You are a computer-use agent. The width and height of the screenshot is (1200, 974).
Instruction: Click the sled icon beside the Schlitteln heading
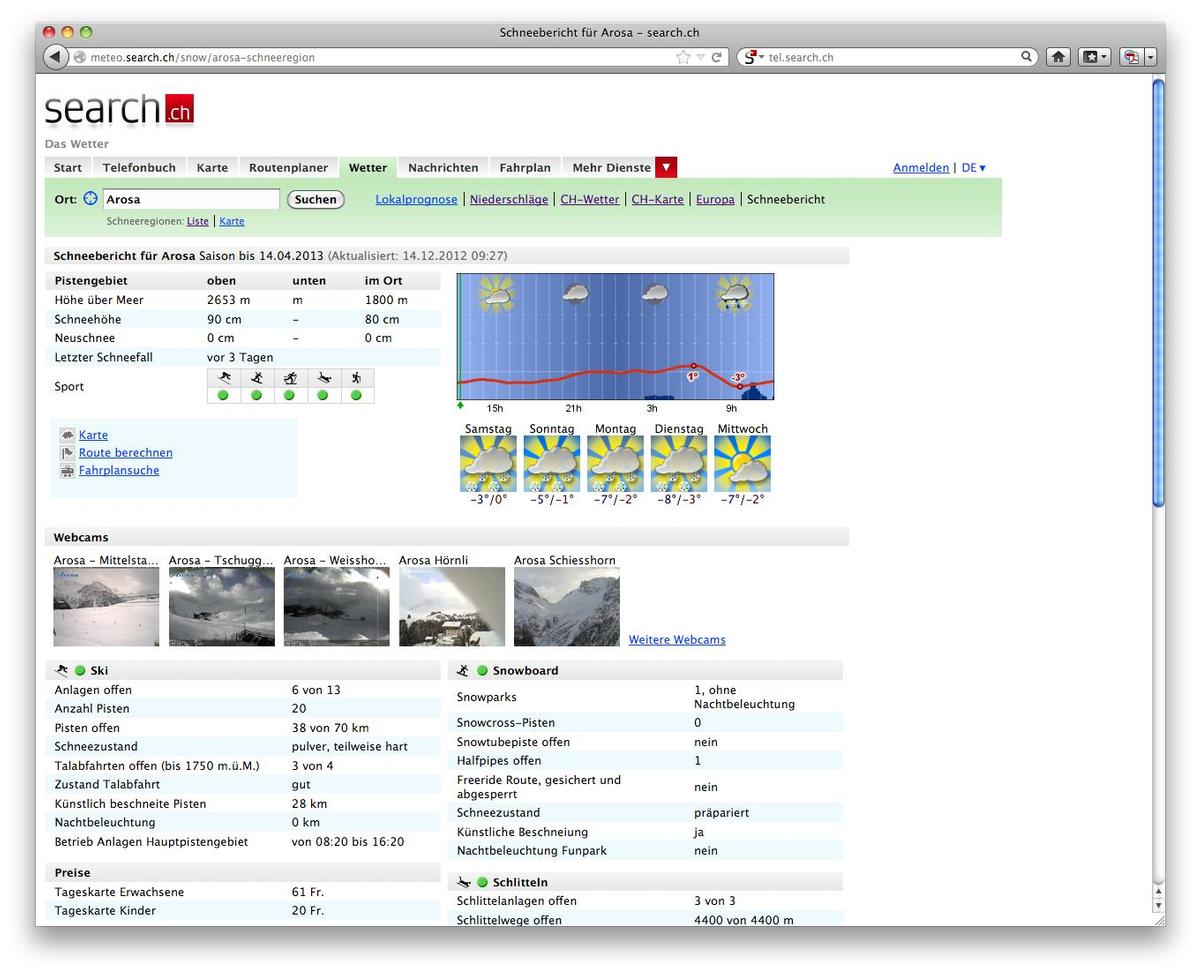click(x=463, y=882)
